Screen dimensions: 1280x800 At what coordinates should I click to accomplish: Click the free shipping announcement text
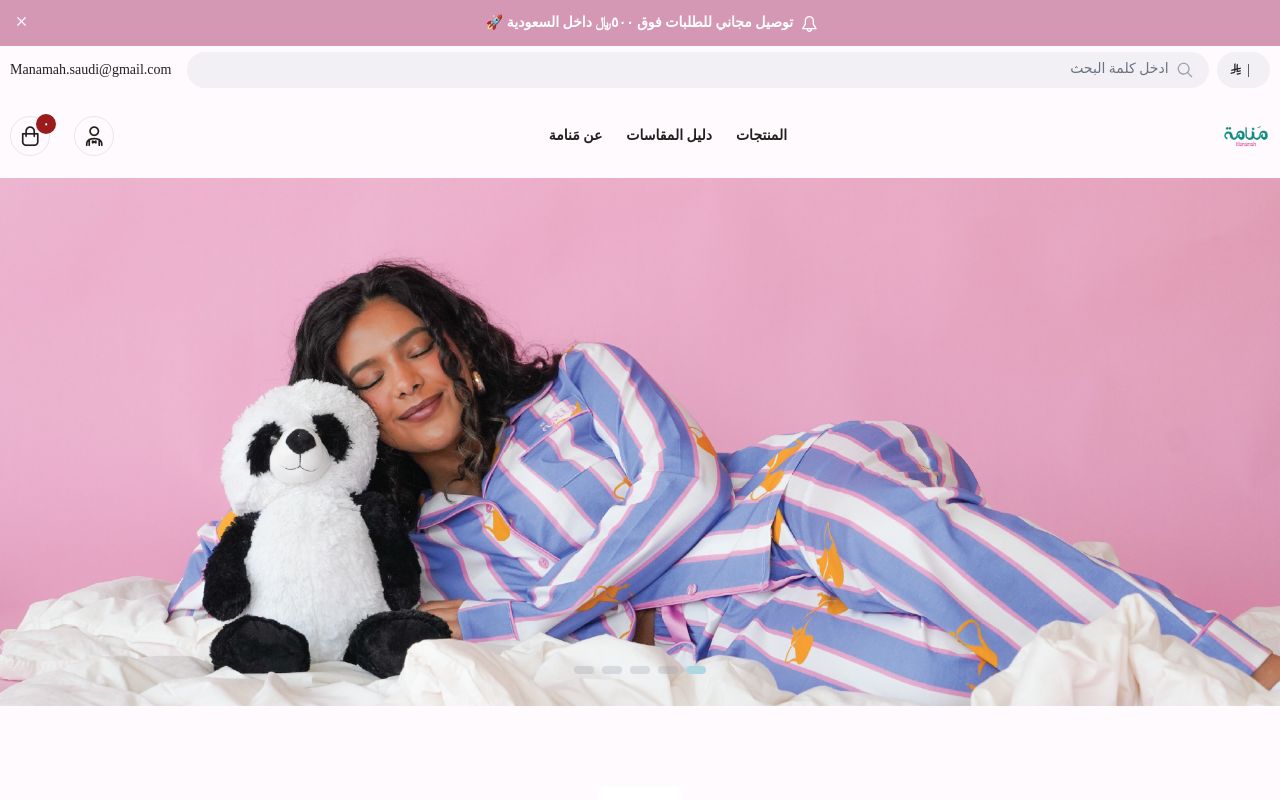tap(640, 22)
